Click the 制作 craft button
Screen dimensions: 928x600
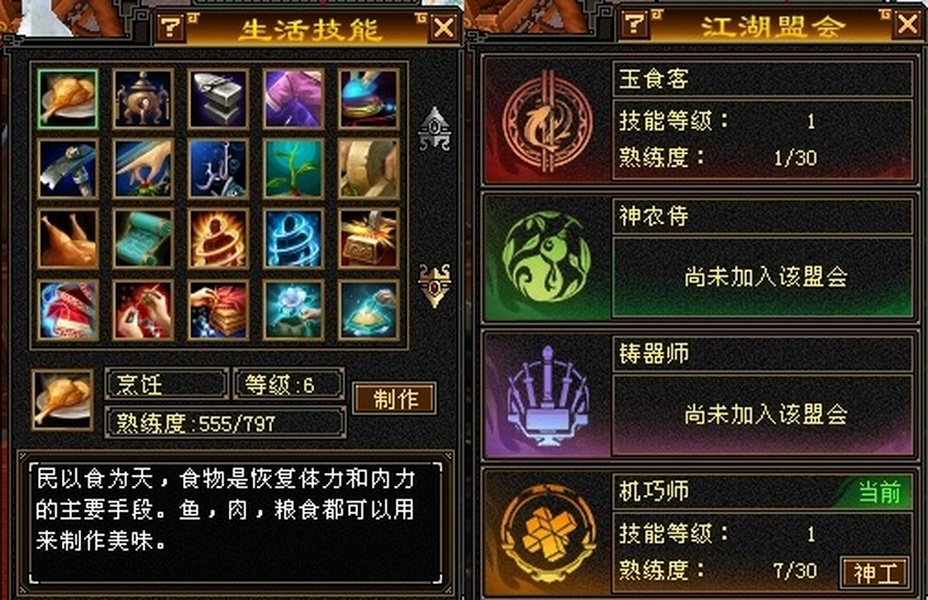pos(395,399)
